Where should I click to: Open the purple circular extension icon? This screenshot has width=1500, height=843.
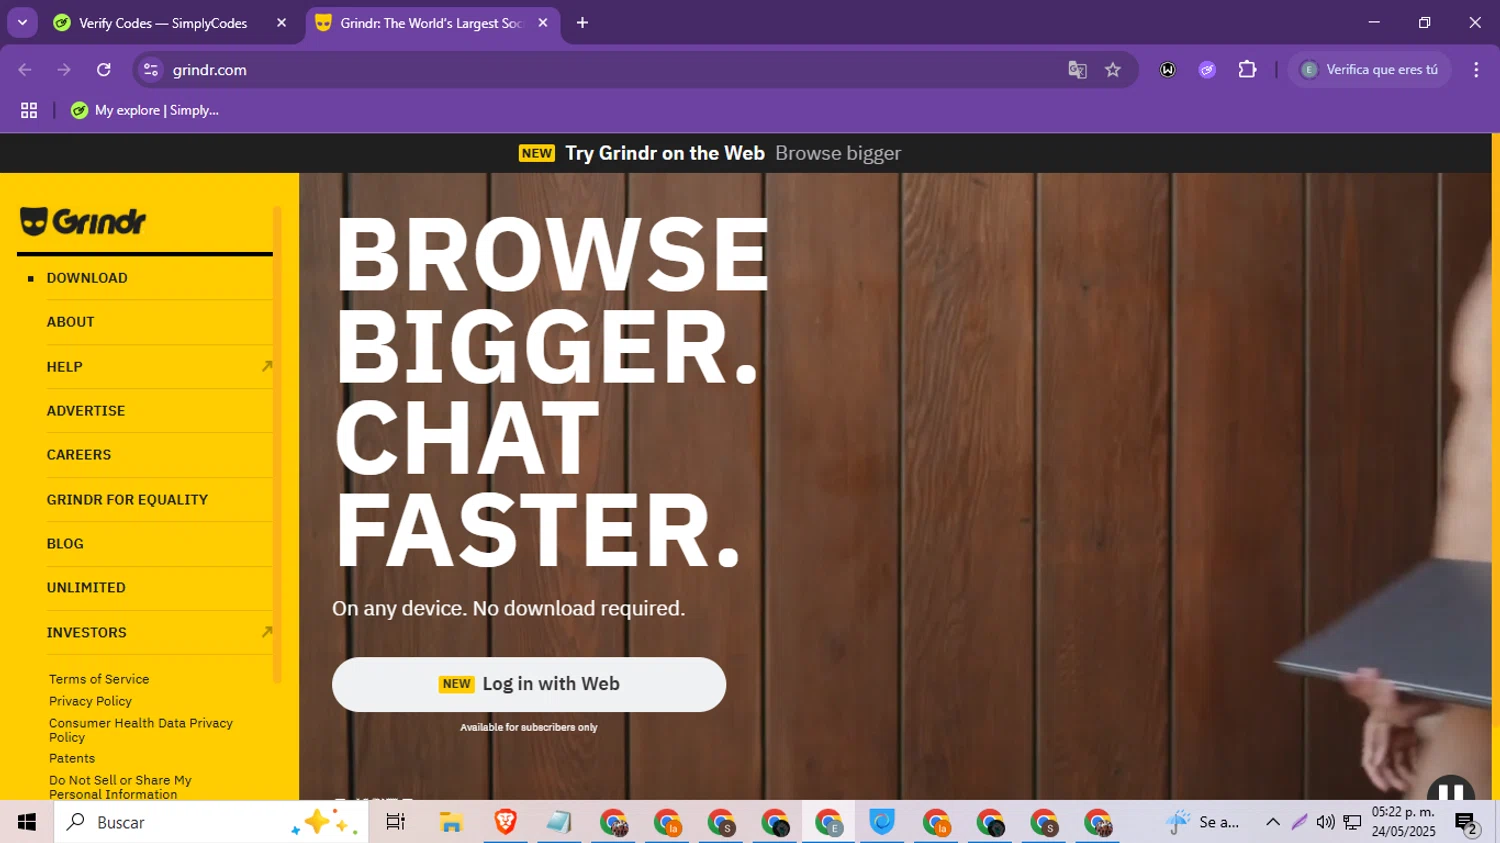pos(1207,70)
